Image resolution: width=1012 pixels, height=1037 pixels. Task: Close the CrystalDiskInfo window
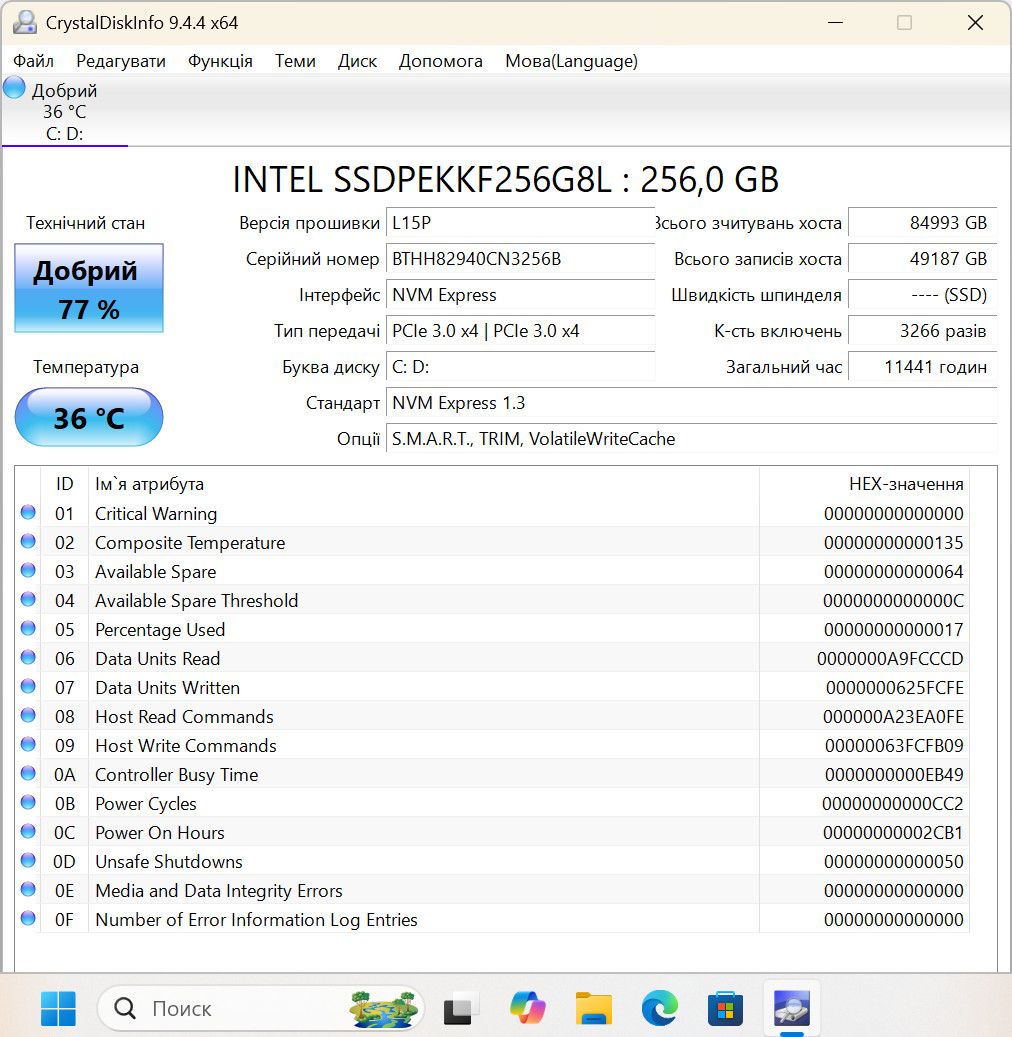(x=975, y=22)
